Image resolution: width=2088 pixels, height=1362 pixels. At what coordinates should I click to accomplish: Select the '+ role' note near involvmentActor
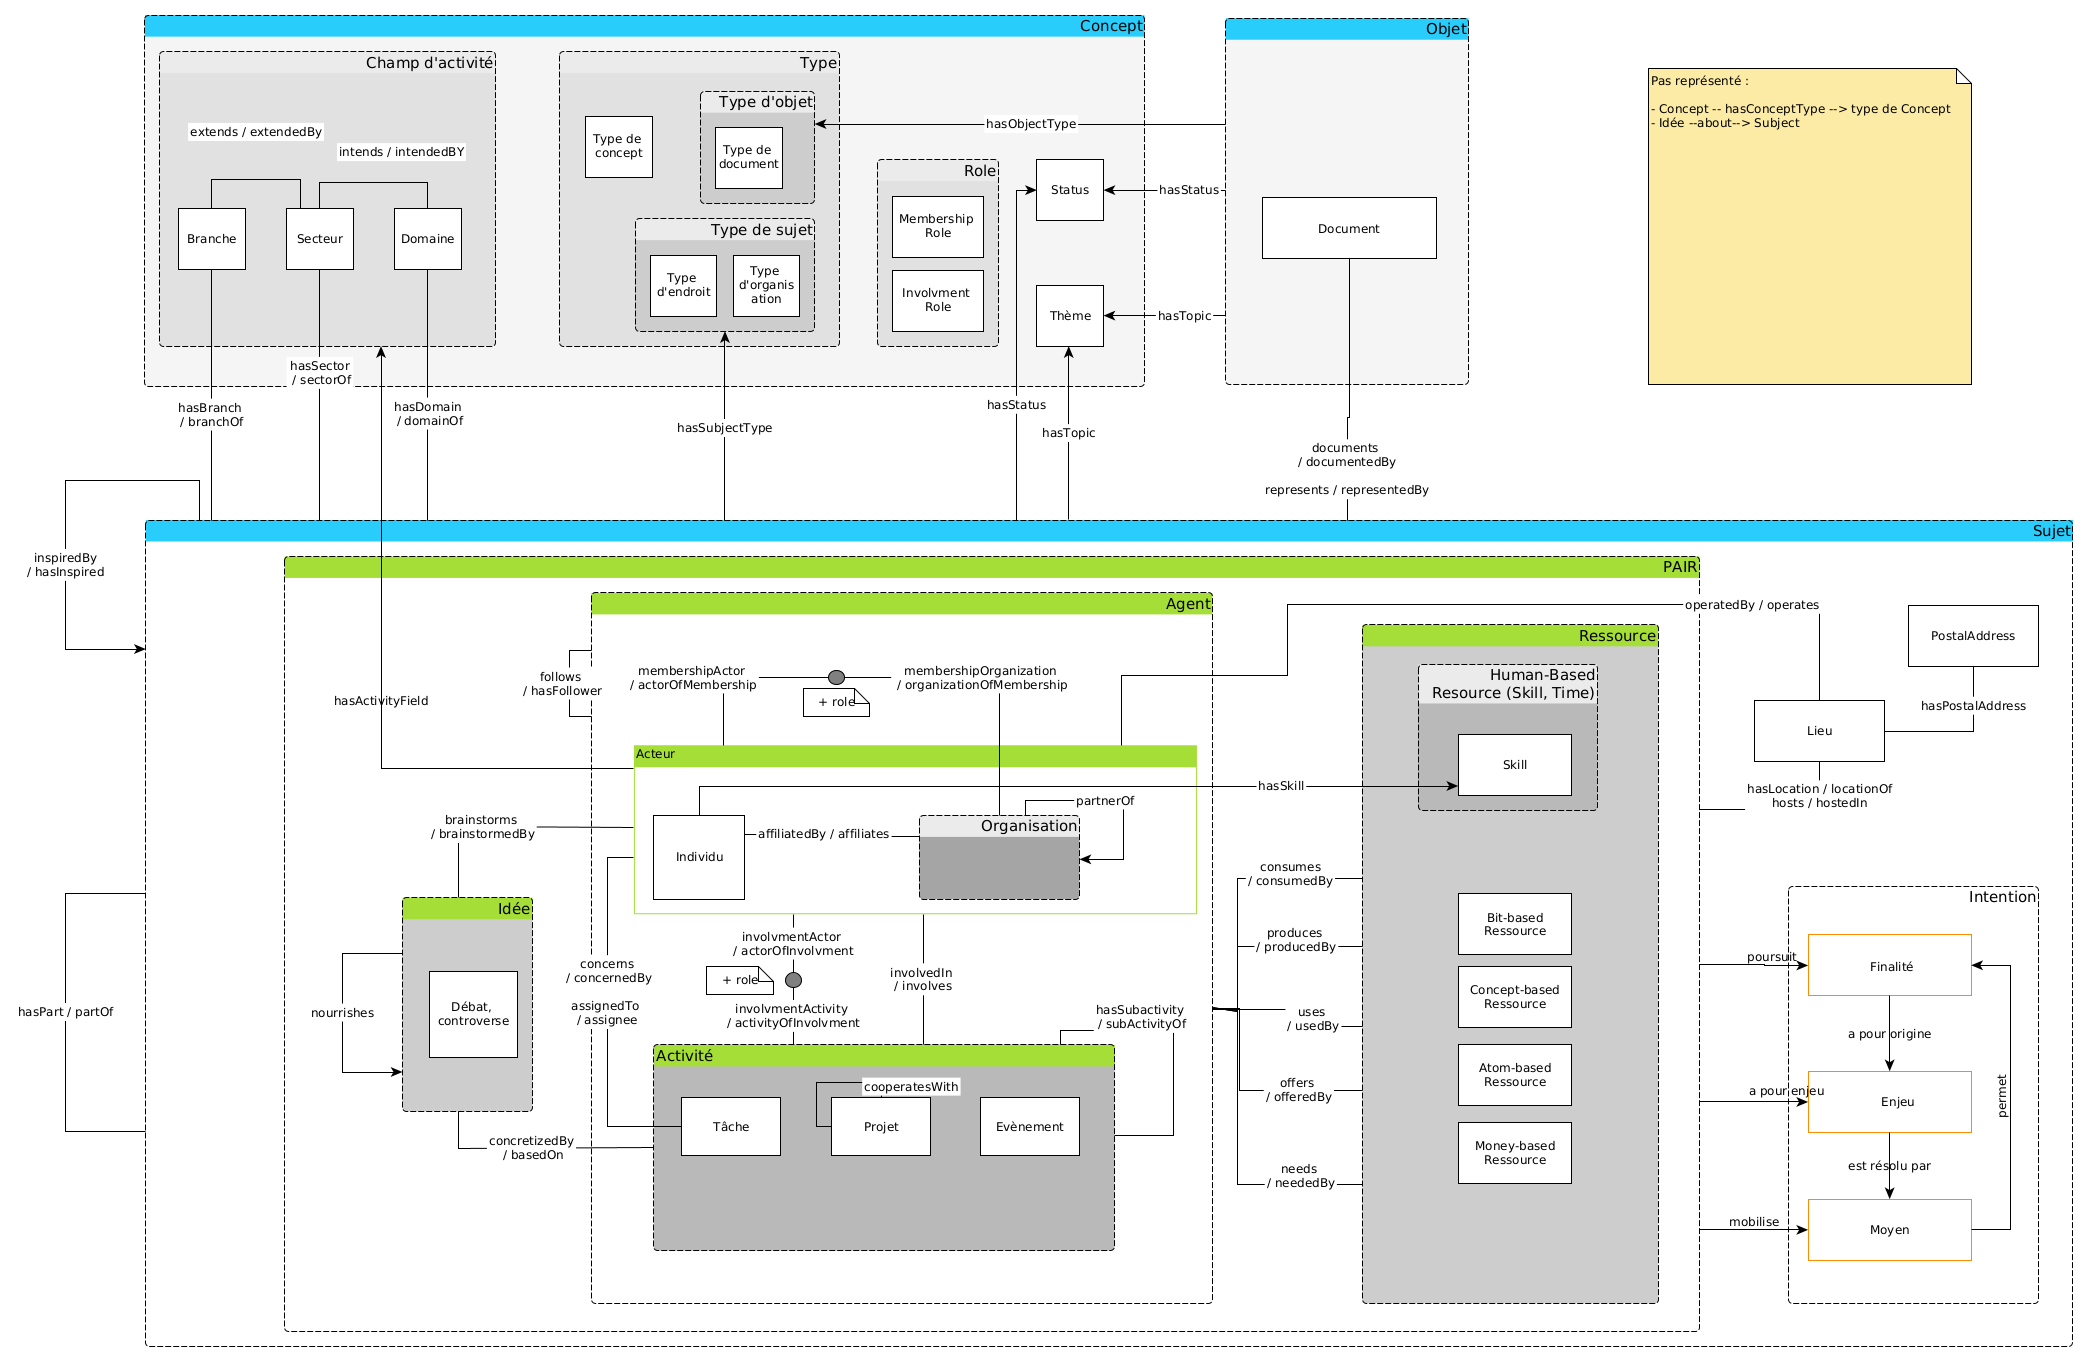point(739,980)
